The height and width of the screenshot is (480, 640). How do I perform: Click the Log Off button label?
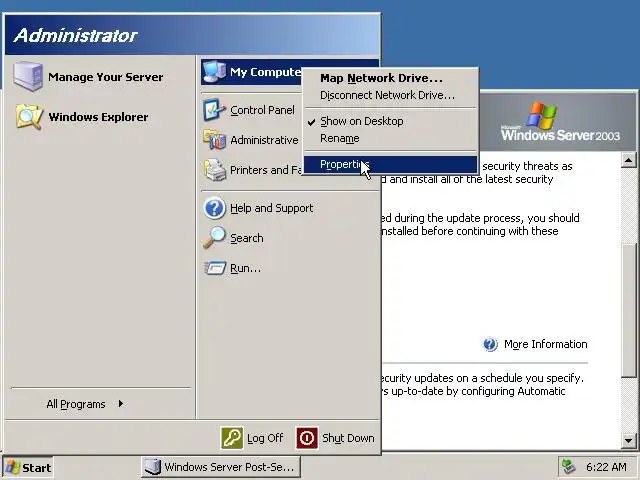click(265, 438)
